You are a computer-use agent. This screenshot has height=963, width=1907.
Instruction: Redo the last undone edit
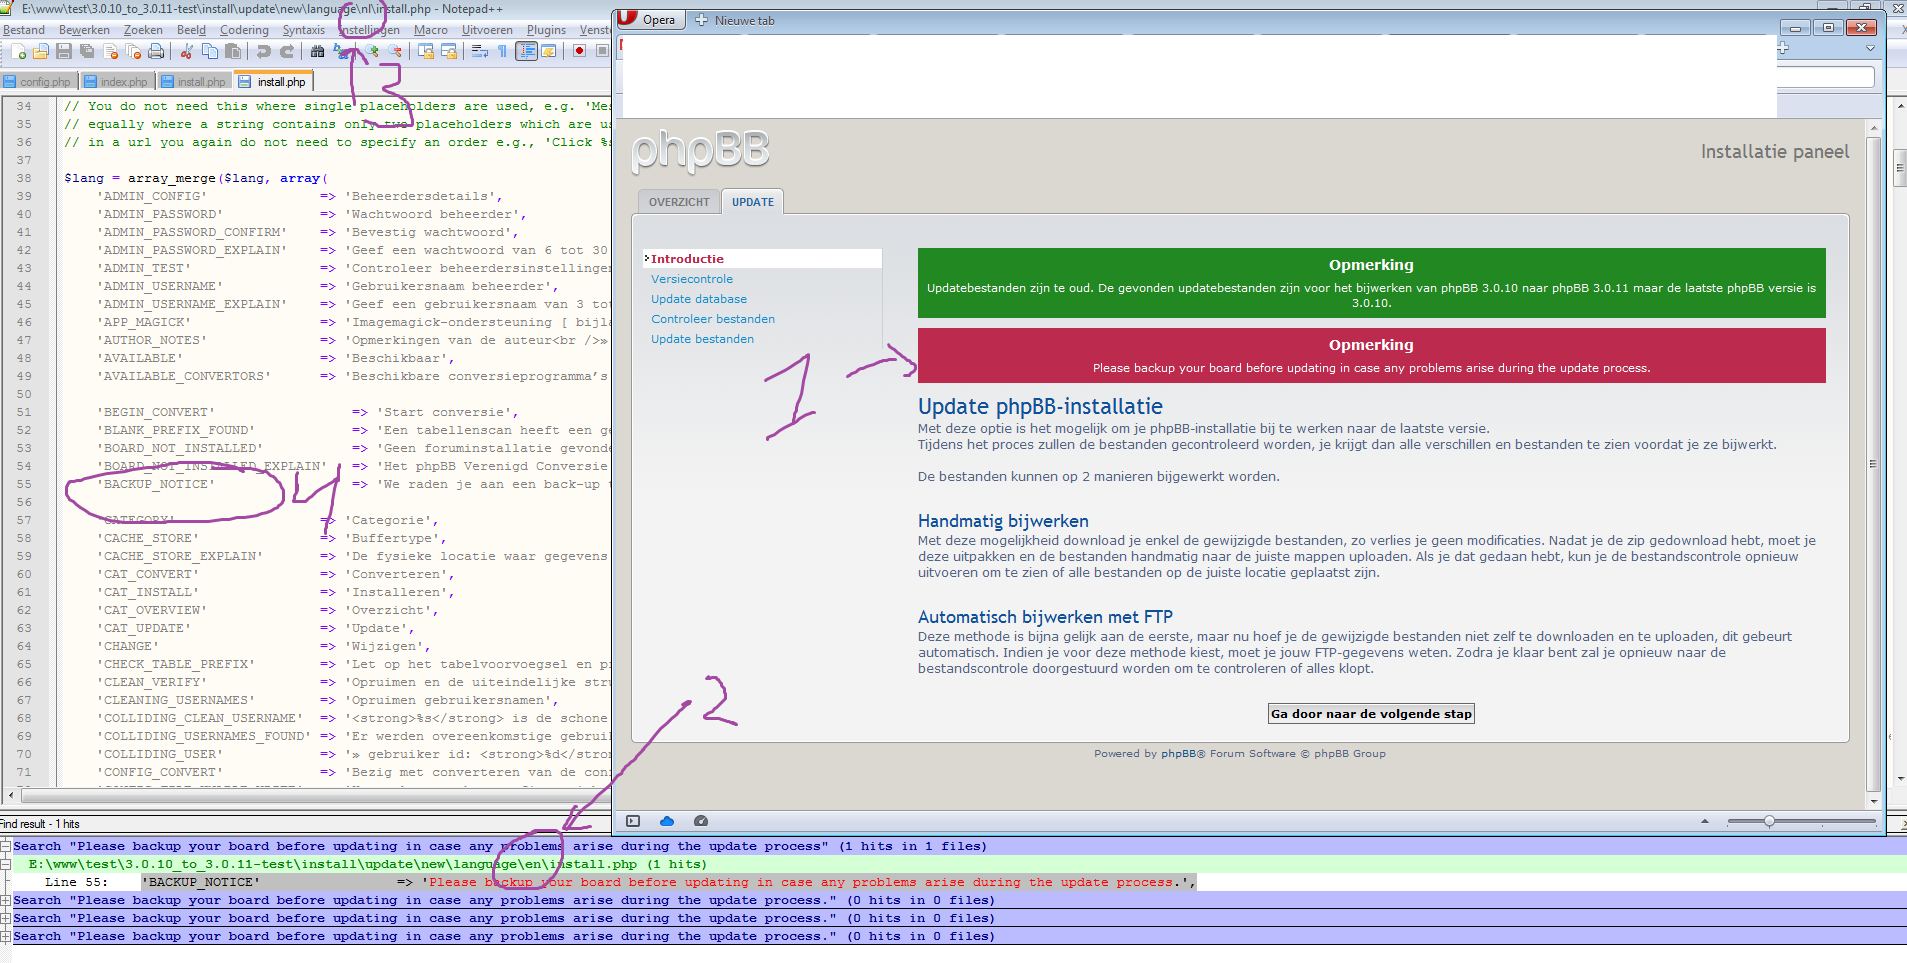click(x=287, y=51)
